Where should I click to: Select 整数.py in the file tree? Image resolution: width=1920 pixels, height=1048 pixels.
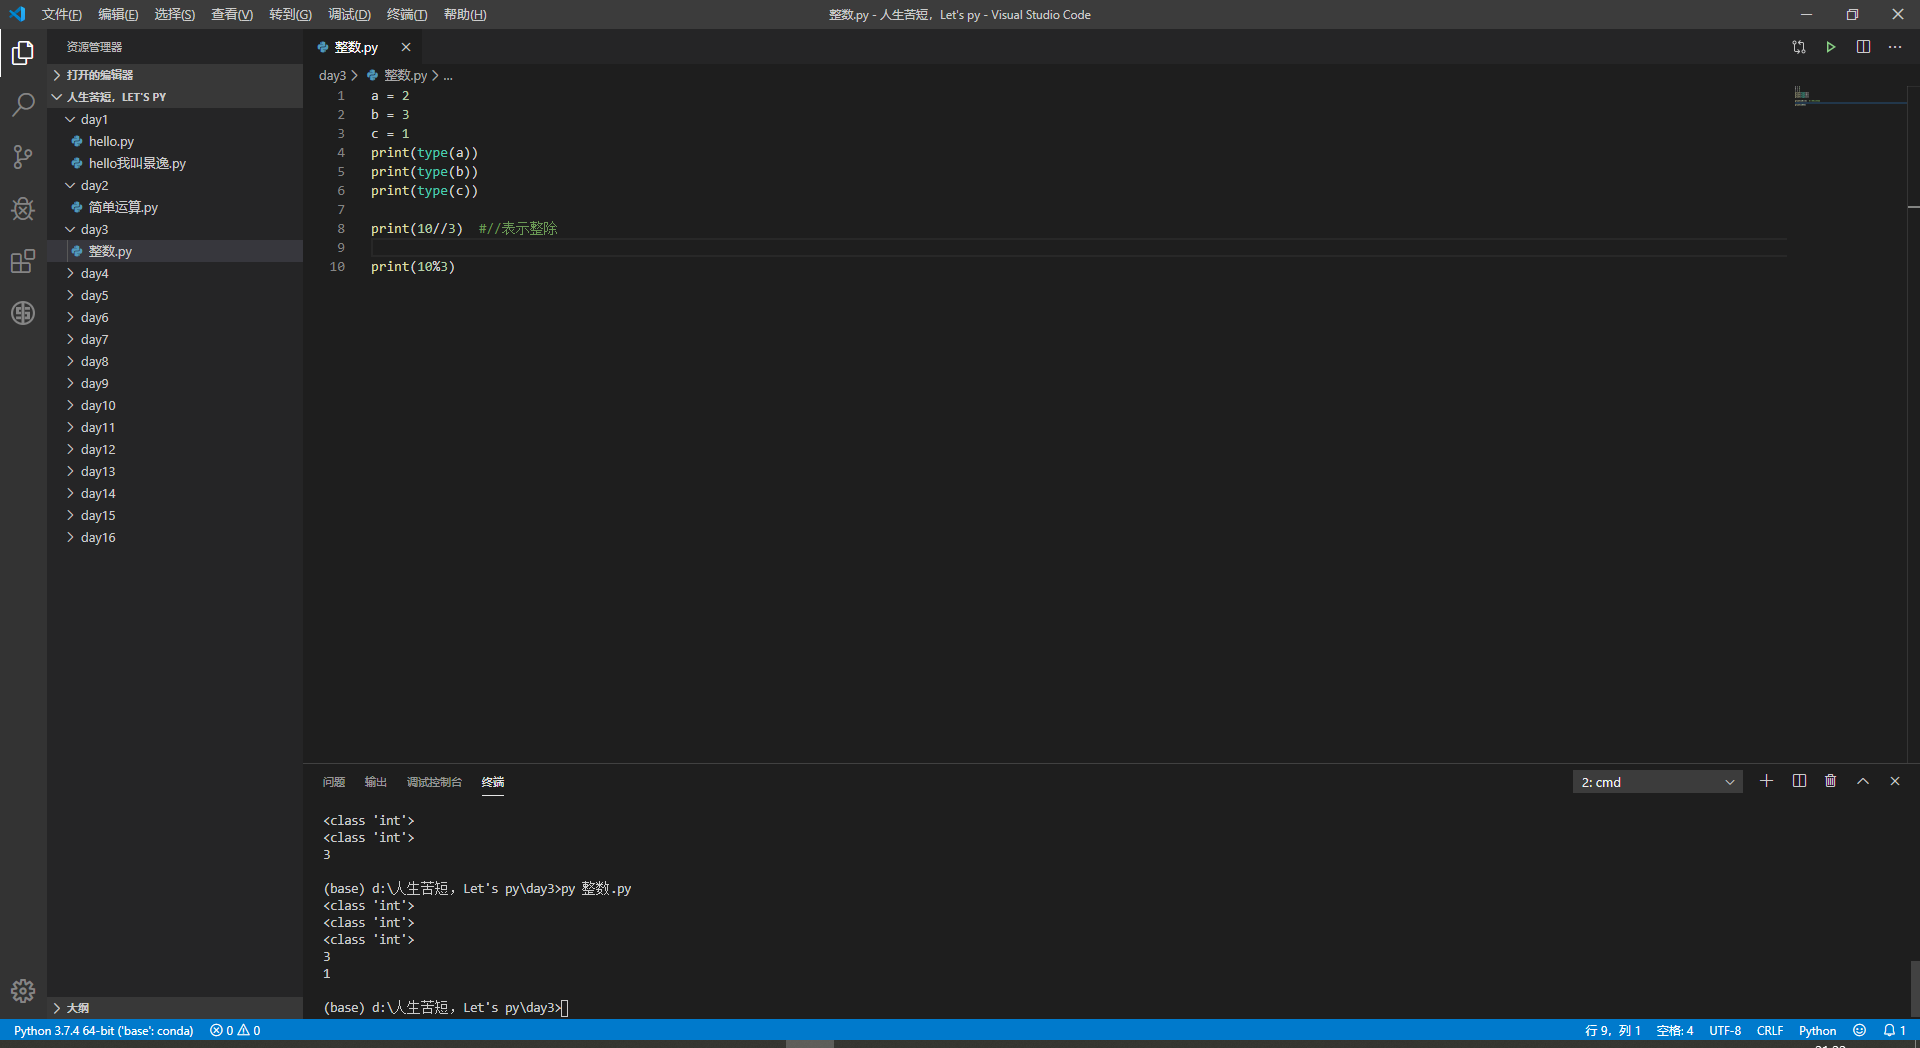110,251
